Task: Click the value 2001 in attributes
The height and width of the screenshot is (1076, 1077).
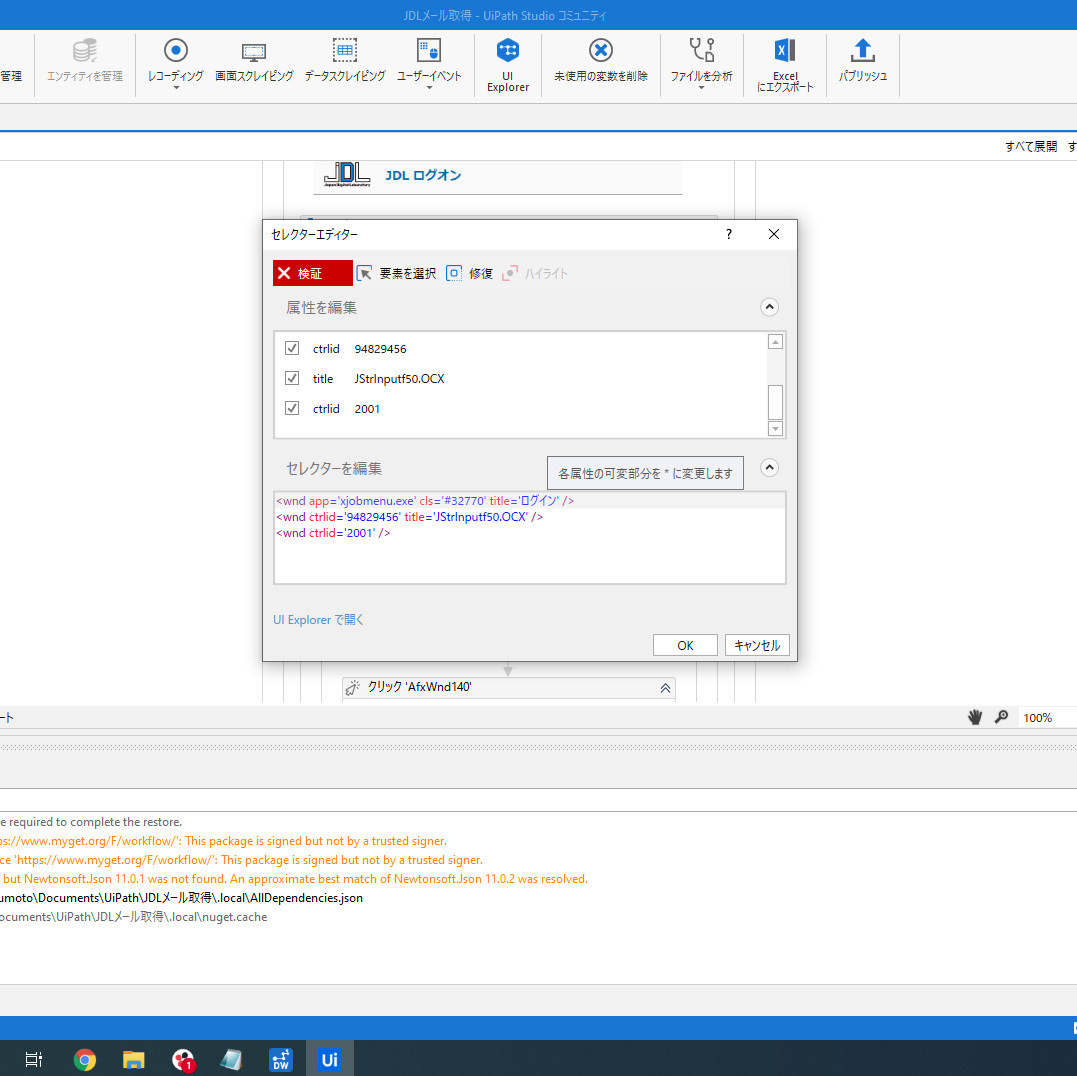Action: (x=367, y=409)
